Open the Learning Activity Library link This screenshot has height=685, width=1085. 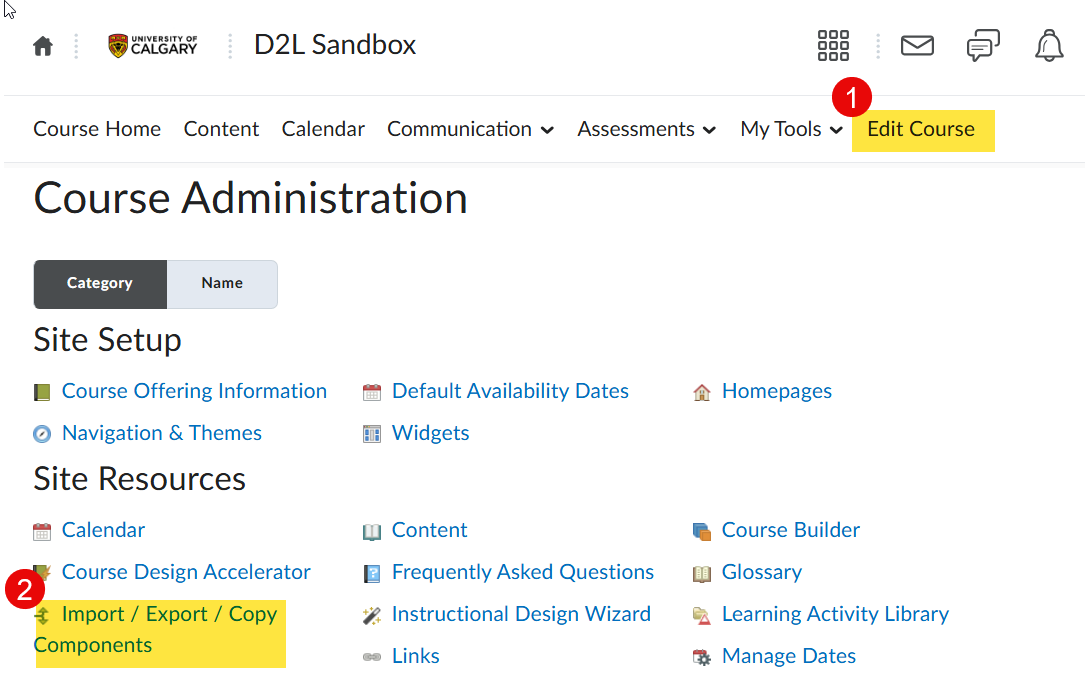(x=835, y=614)
